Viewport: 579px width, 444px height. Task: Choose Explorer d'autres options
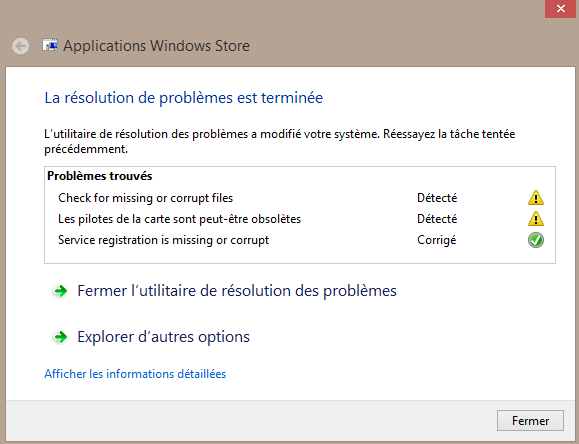(163, 337)
